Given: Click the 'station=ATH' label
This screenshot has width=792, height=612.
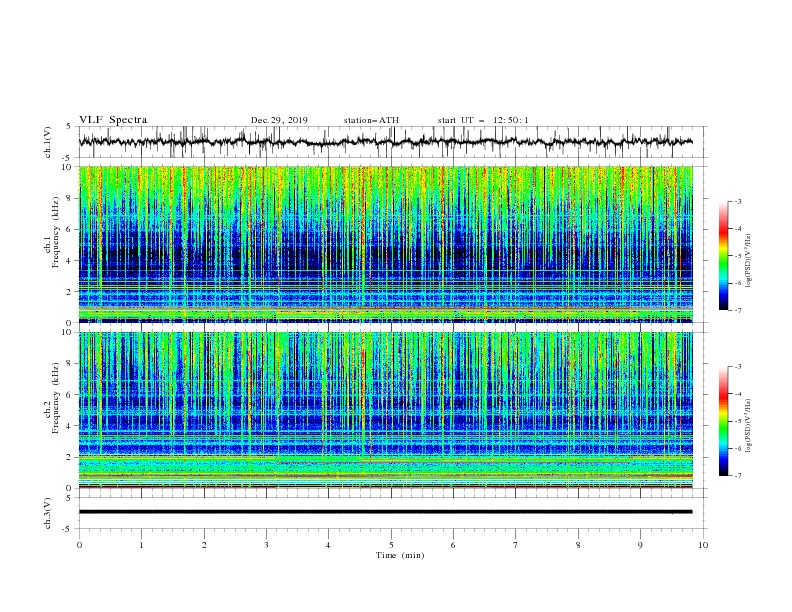Looking at the screenshot, I should click(x=371, y=120).
